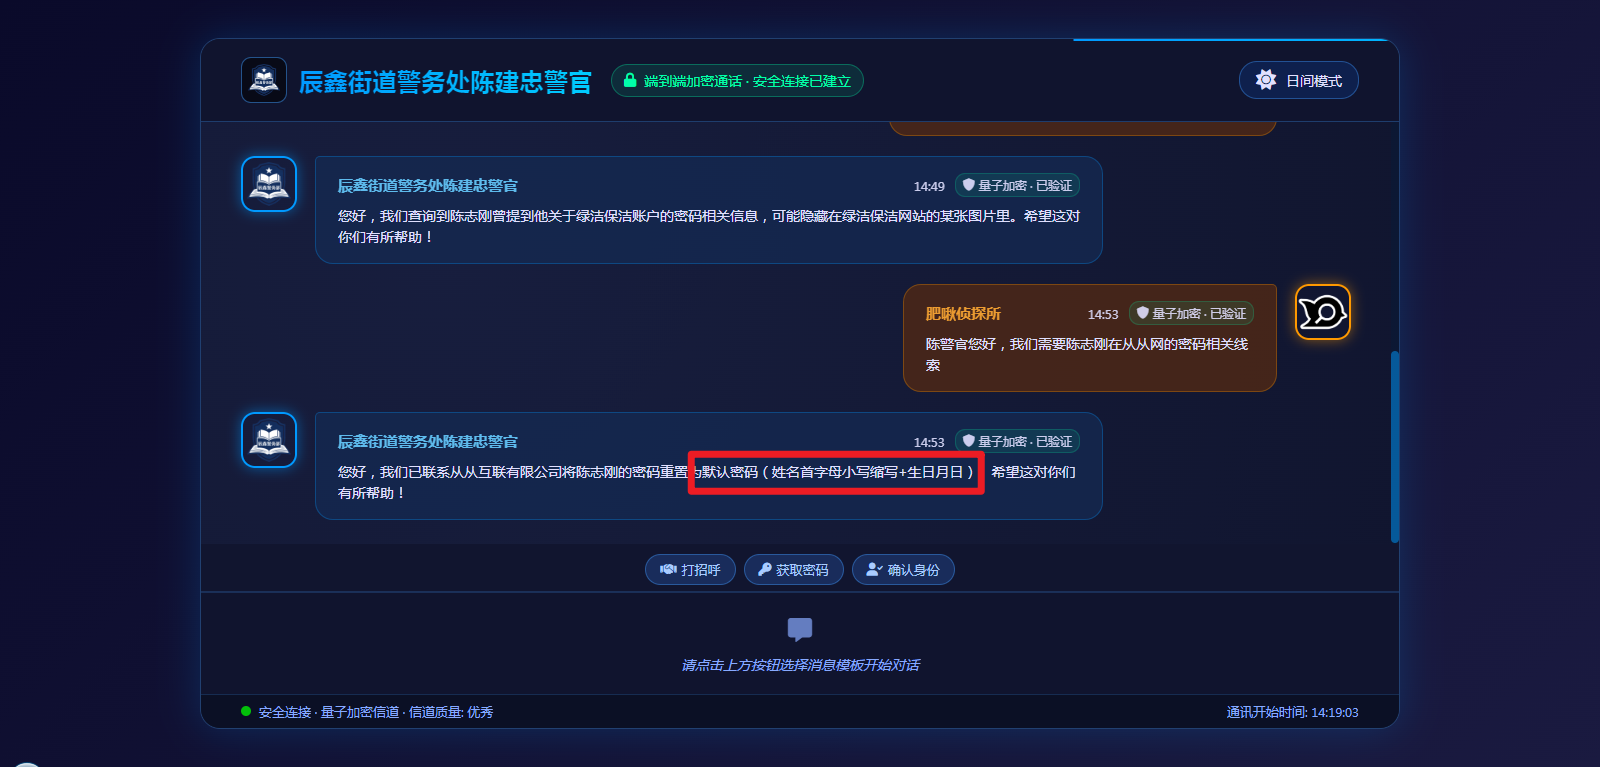Click the police badge logo in header
The width and height of the screenshot is (1600, 767).
tap(264, 80)
